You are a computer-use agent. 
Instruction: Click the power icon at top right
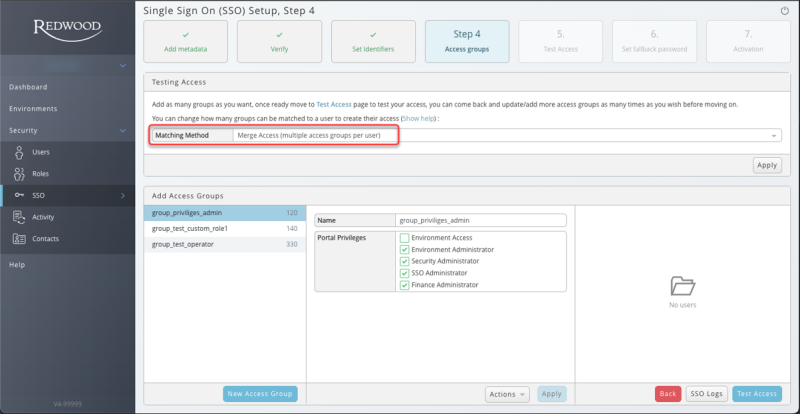(x=783, y=10)
